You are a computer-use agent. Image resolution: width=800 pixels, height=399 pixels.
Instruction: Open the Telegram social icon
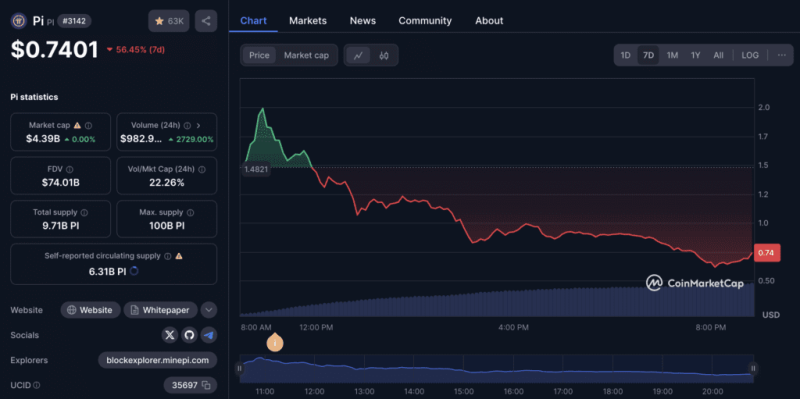[x=209, y=335]
